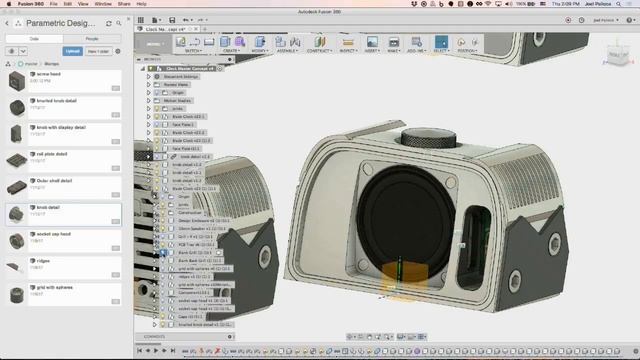Open the screw head thumbnail
Image resolution: width=640 pixels, height=360 pixels.
coord(17,81)
